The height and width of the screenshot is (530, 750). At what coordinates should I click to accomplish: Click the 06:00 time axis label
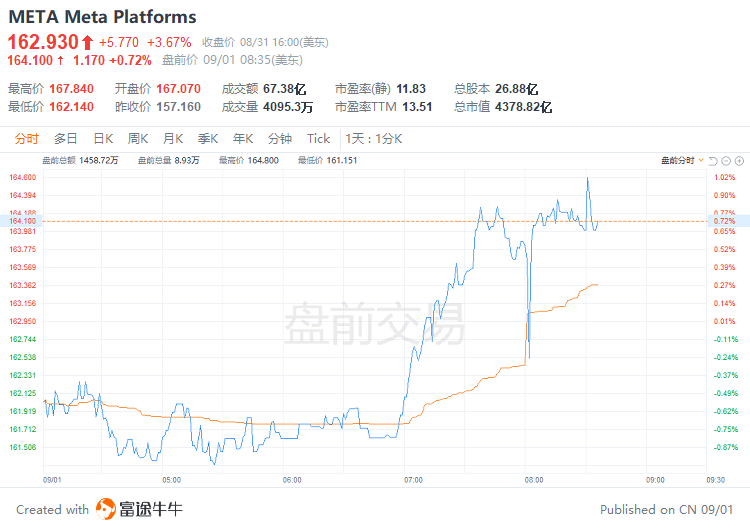point(292,480)
